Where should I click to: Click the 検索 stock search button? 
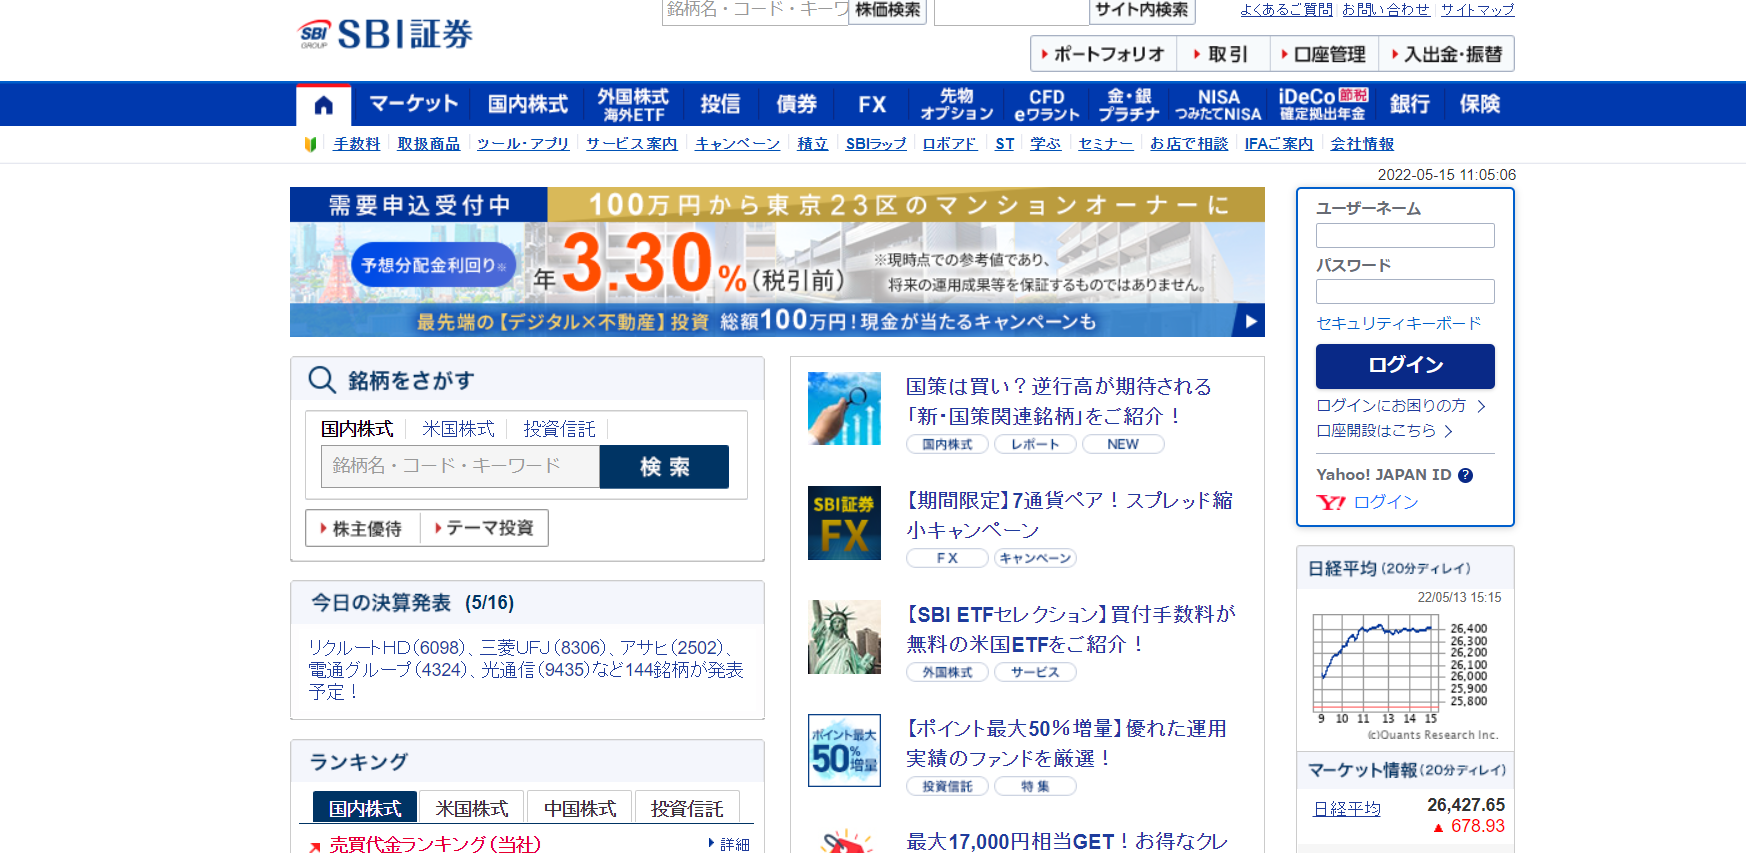[x=664, y=467]
